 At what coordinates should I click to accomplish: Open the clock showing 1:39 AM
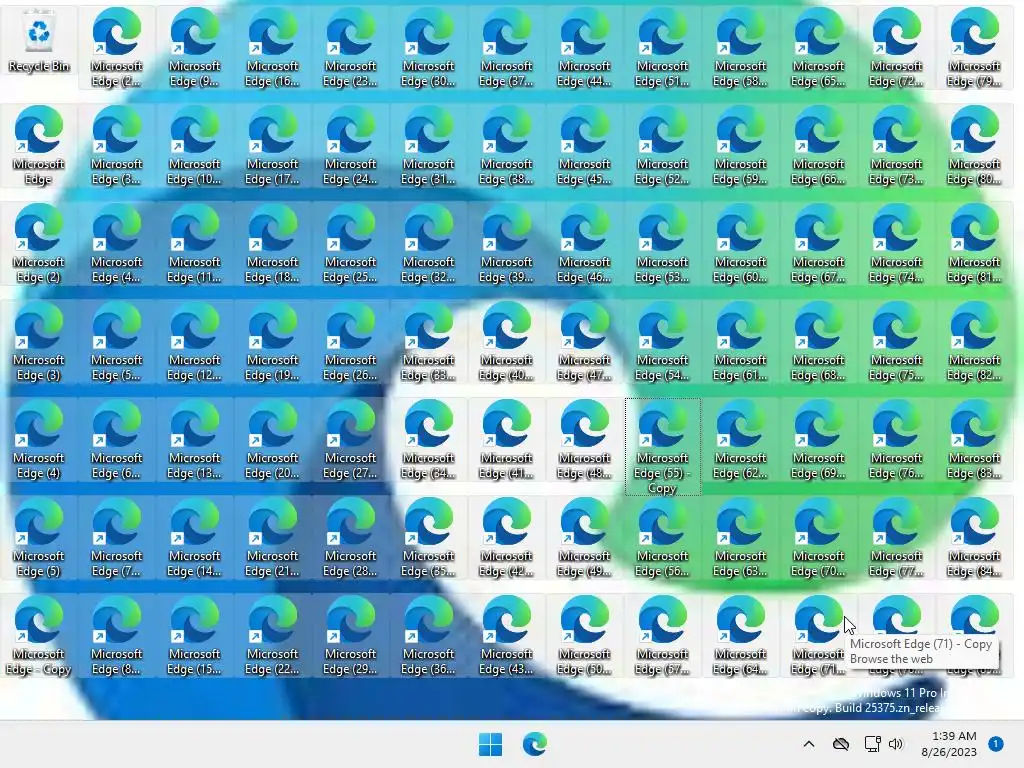(x=949, y=744)
